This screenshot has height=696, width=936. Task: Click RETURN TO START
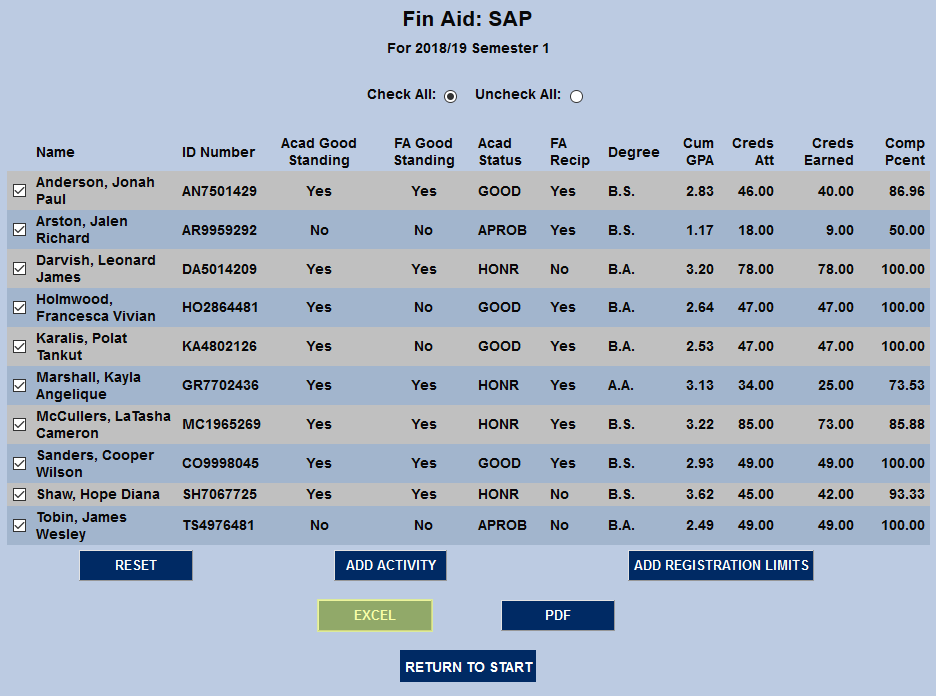[467, 665]
